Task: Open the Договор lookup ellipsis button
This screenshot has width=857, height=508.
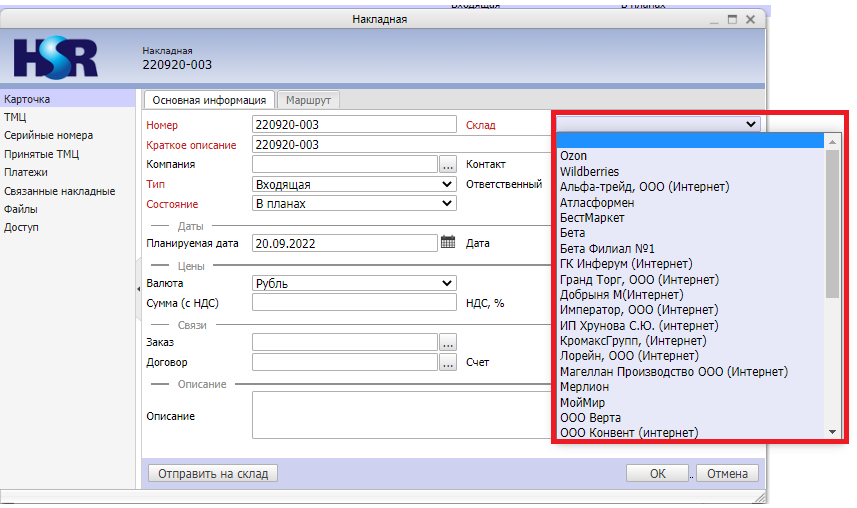Action: (448, 363)
